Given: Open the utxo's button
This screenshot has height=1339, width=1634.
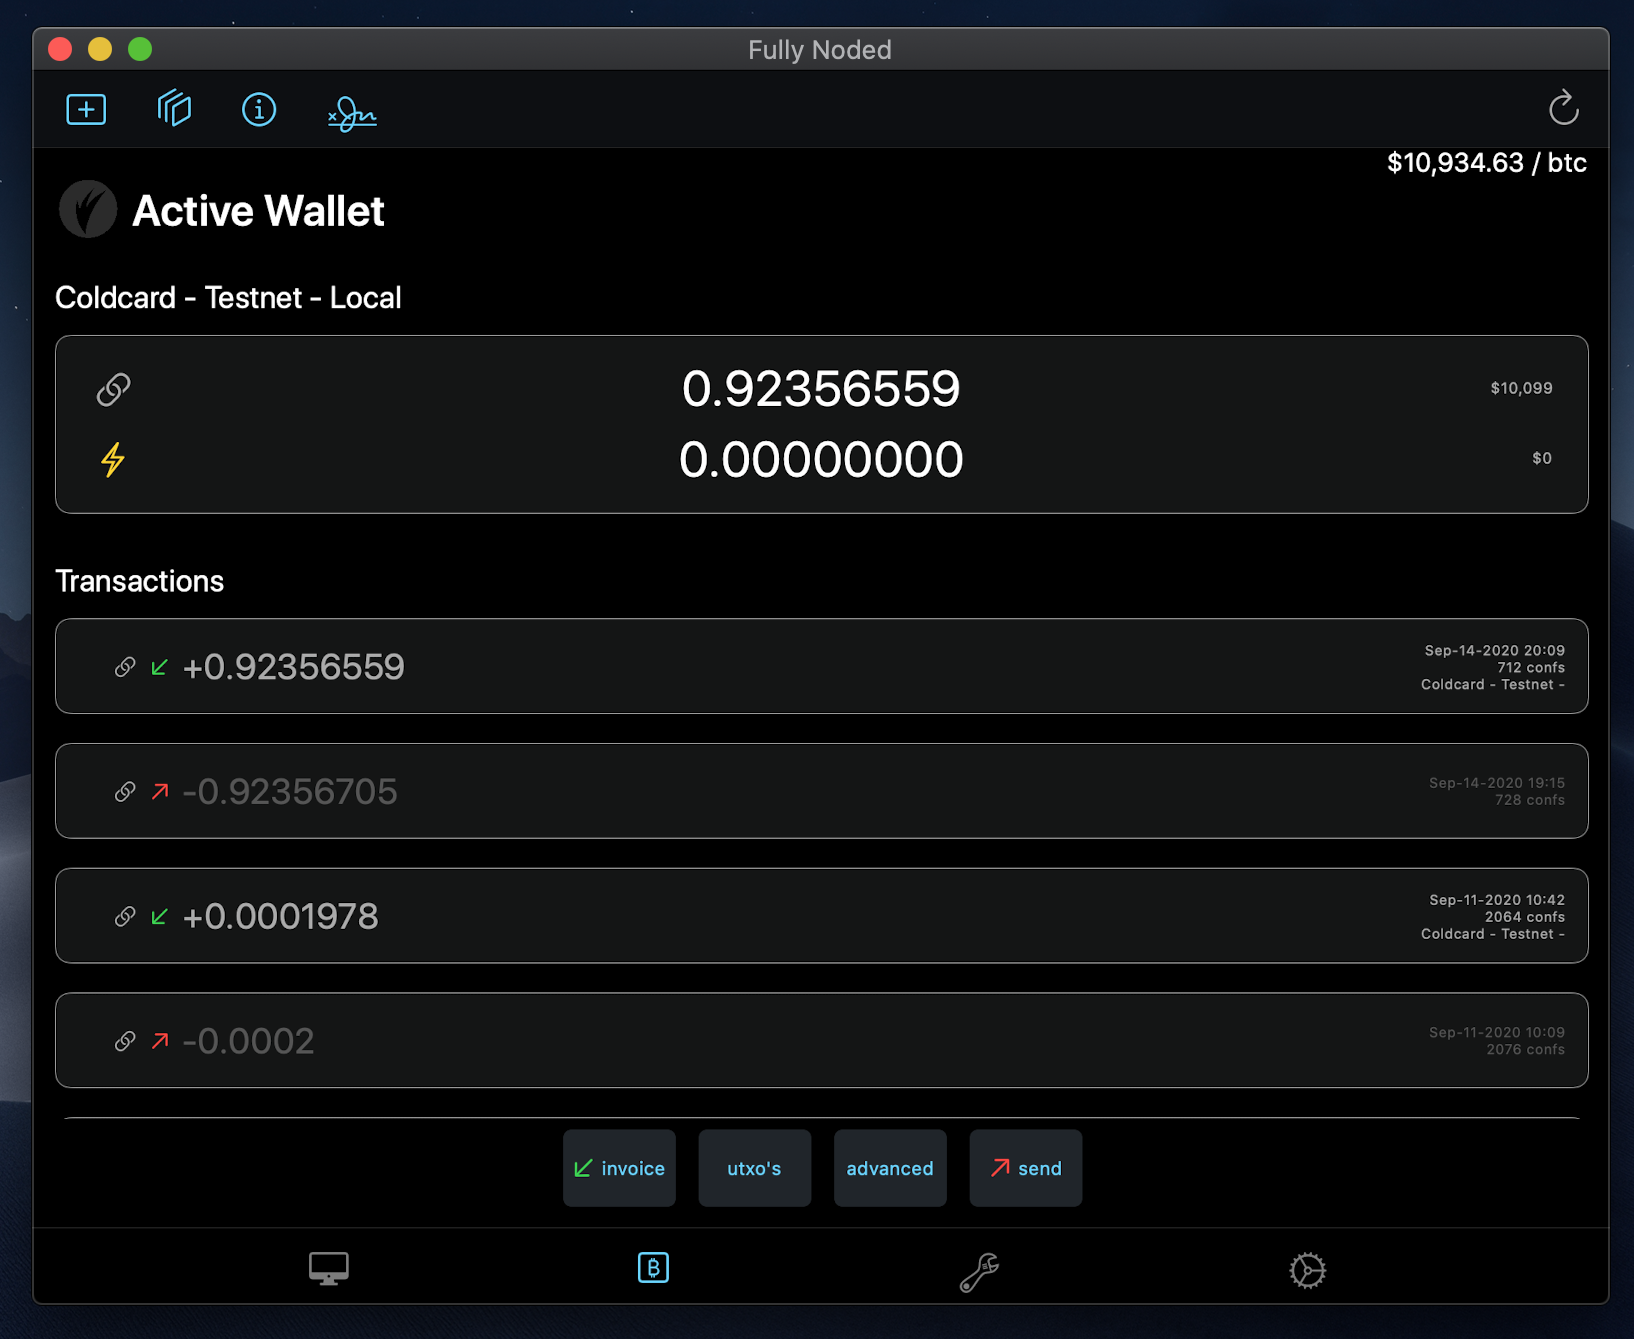Looking at the screenshot, I should tap(754, 1168).
